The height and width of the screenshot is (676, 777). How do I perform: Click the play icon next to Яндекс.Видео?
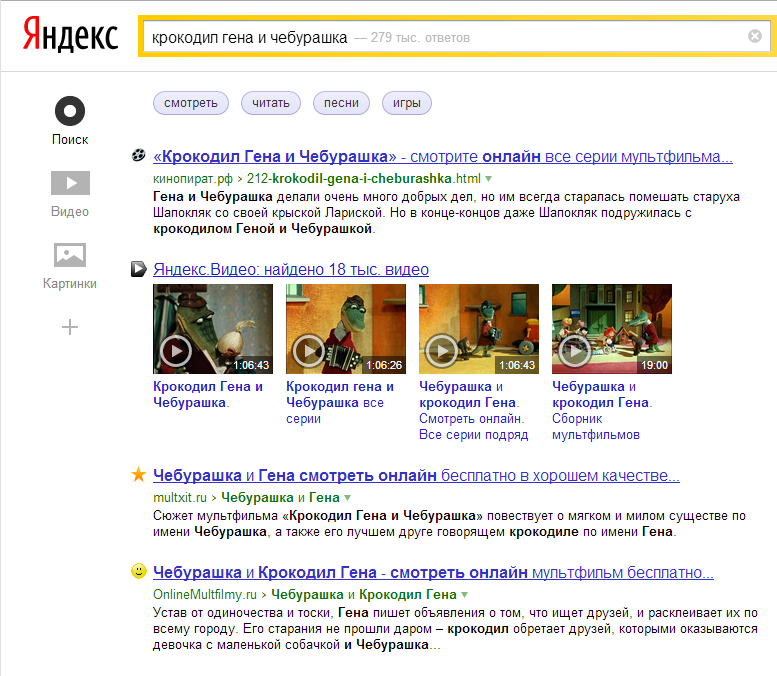pos(138,269)
